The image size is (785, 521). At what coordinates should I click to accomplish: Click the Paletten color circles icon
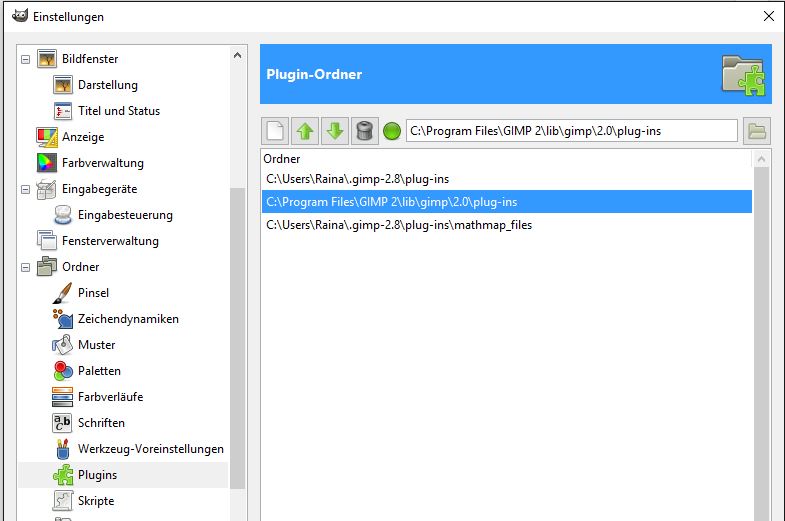tap(63, 371)
